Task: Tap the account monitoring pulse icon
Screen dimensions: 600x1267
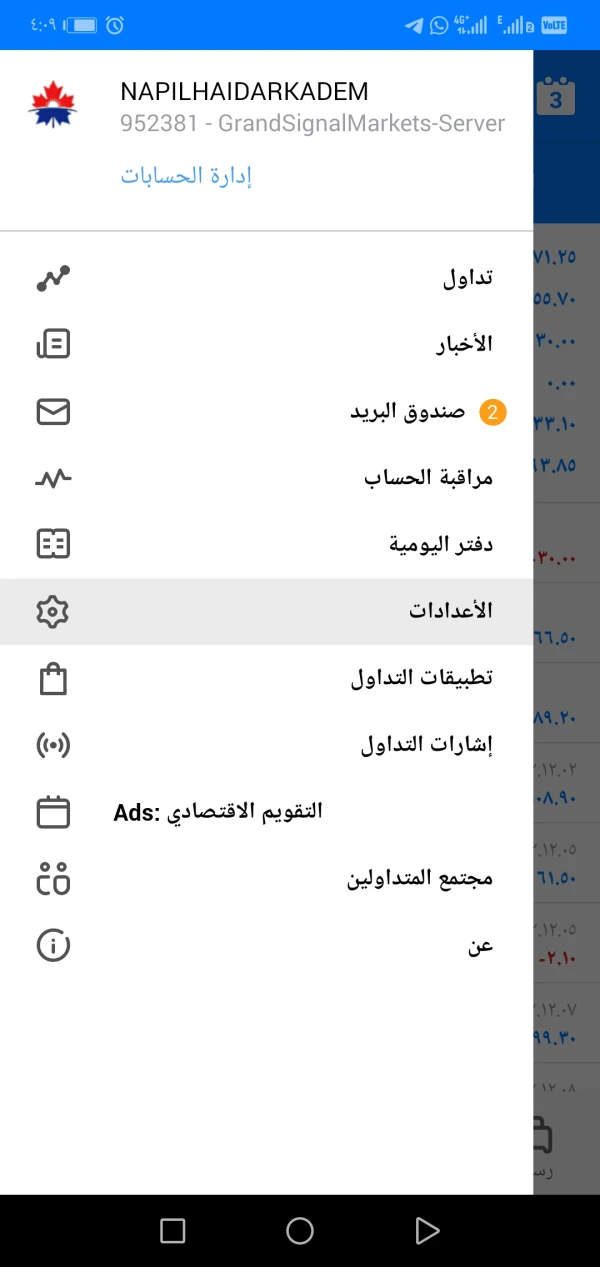Action: pos(53,478)
